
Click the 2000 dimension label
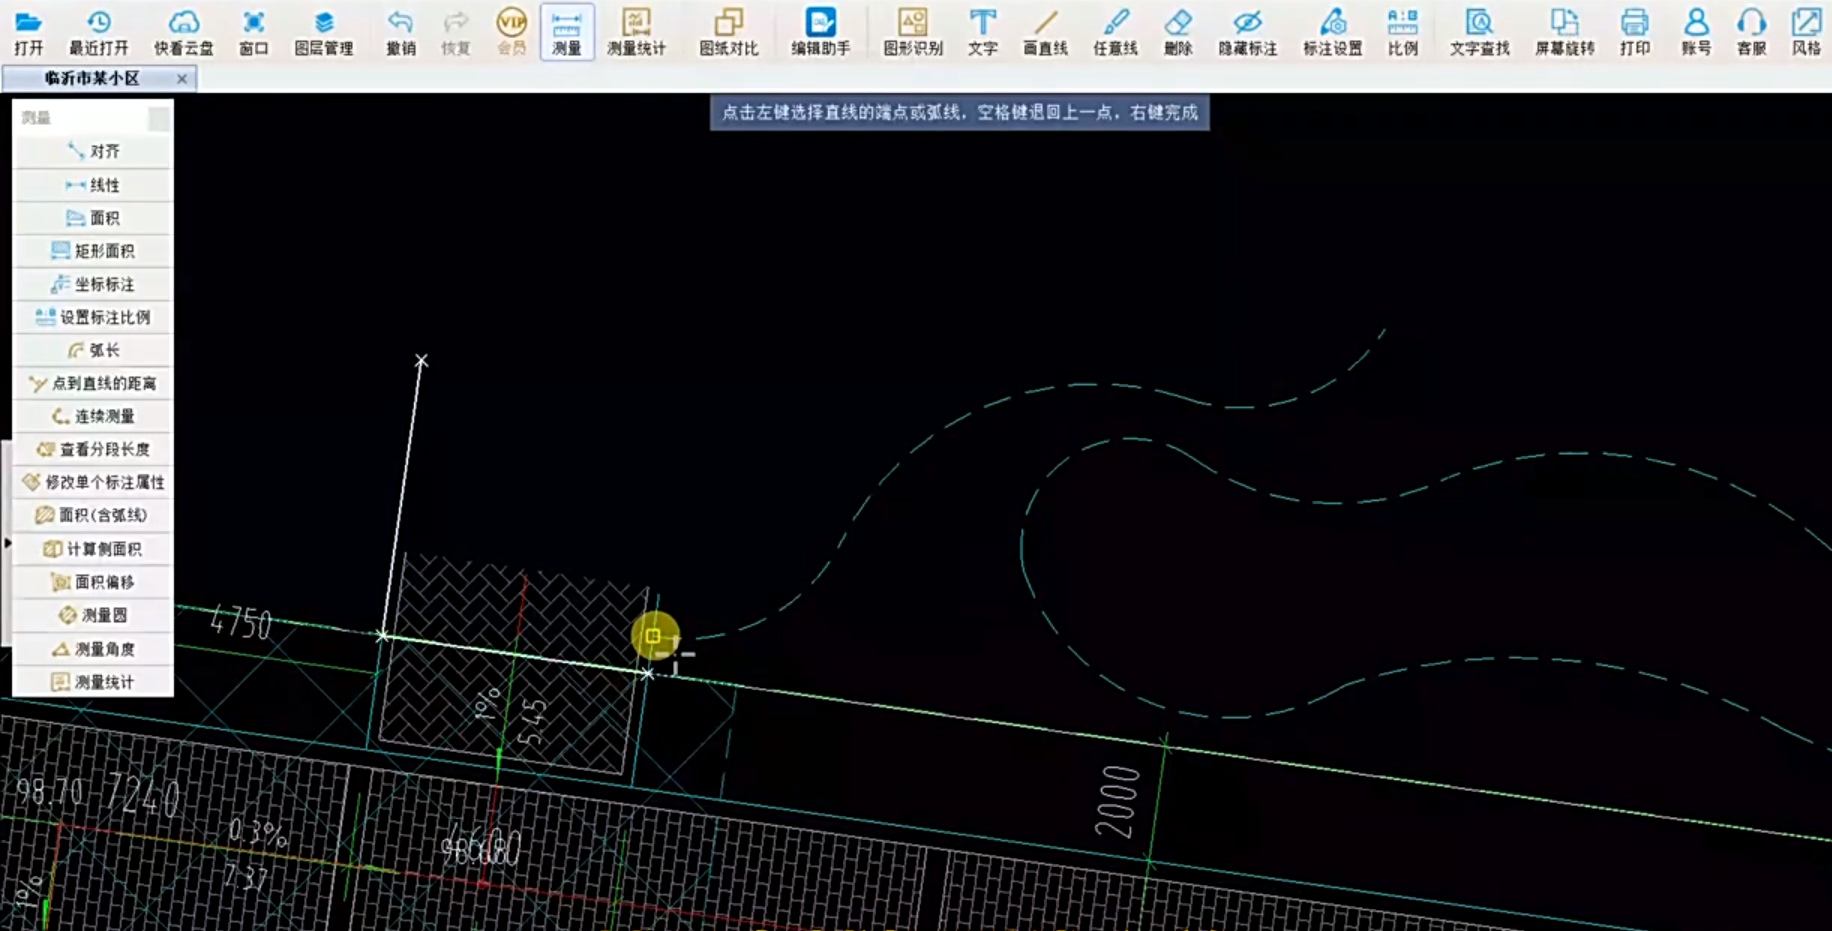point(1116,800)
